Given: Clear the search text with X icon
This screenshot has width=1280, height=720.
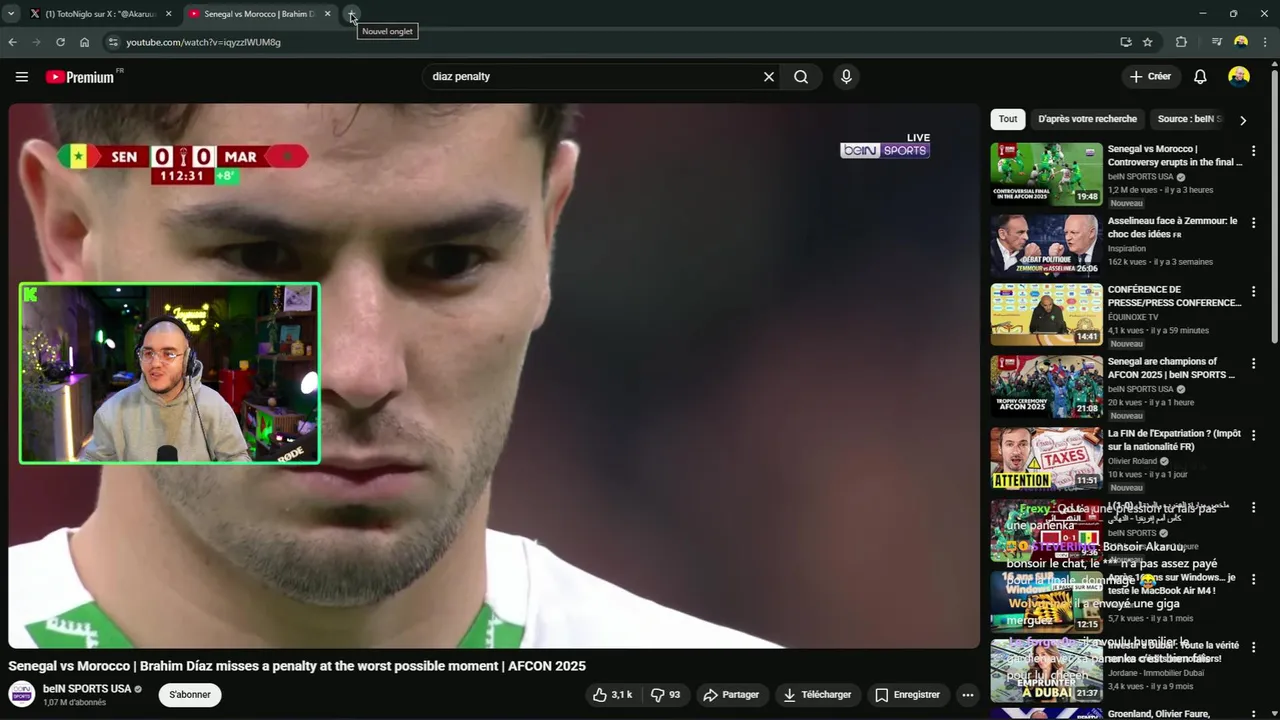Looking at the screenshot, I should click(769, 76).
